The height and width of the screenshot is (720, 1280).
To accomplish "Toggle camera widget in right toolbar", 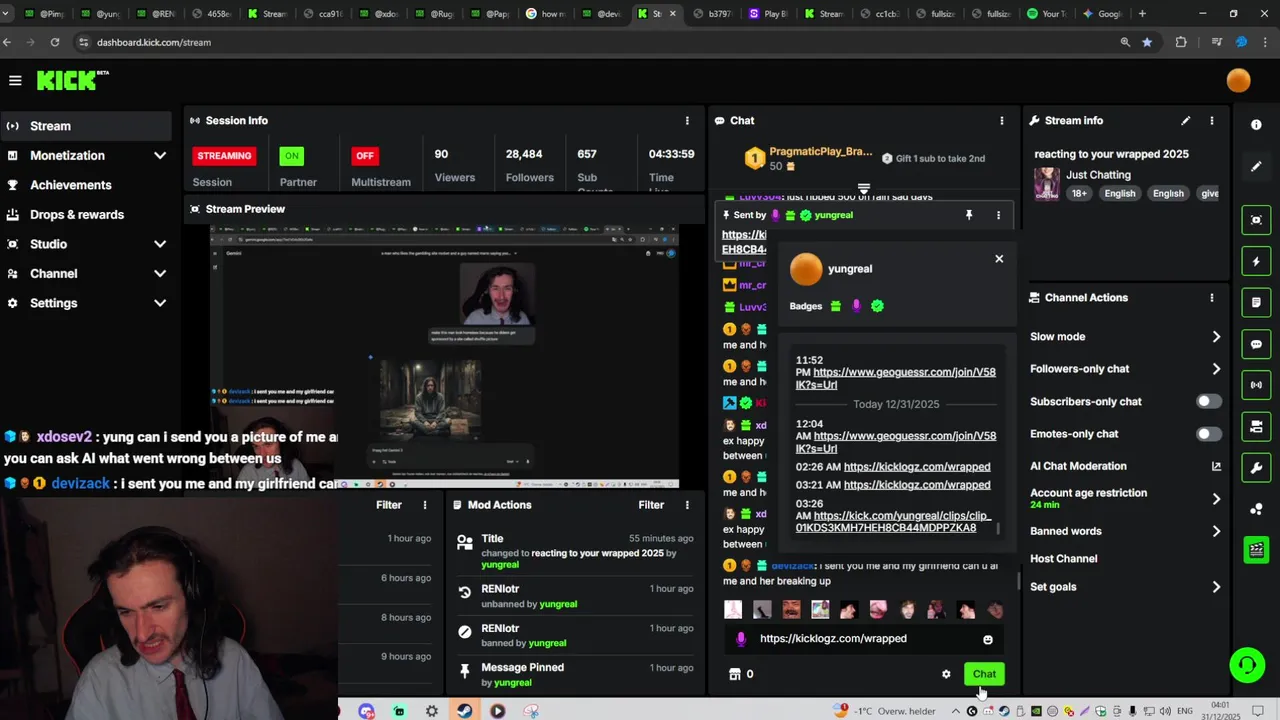I will pyautogui.click(x=1256, y=426).
